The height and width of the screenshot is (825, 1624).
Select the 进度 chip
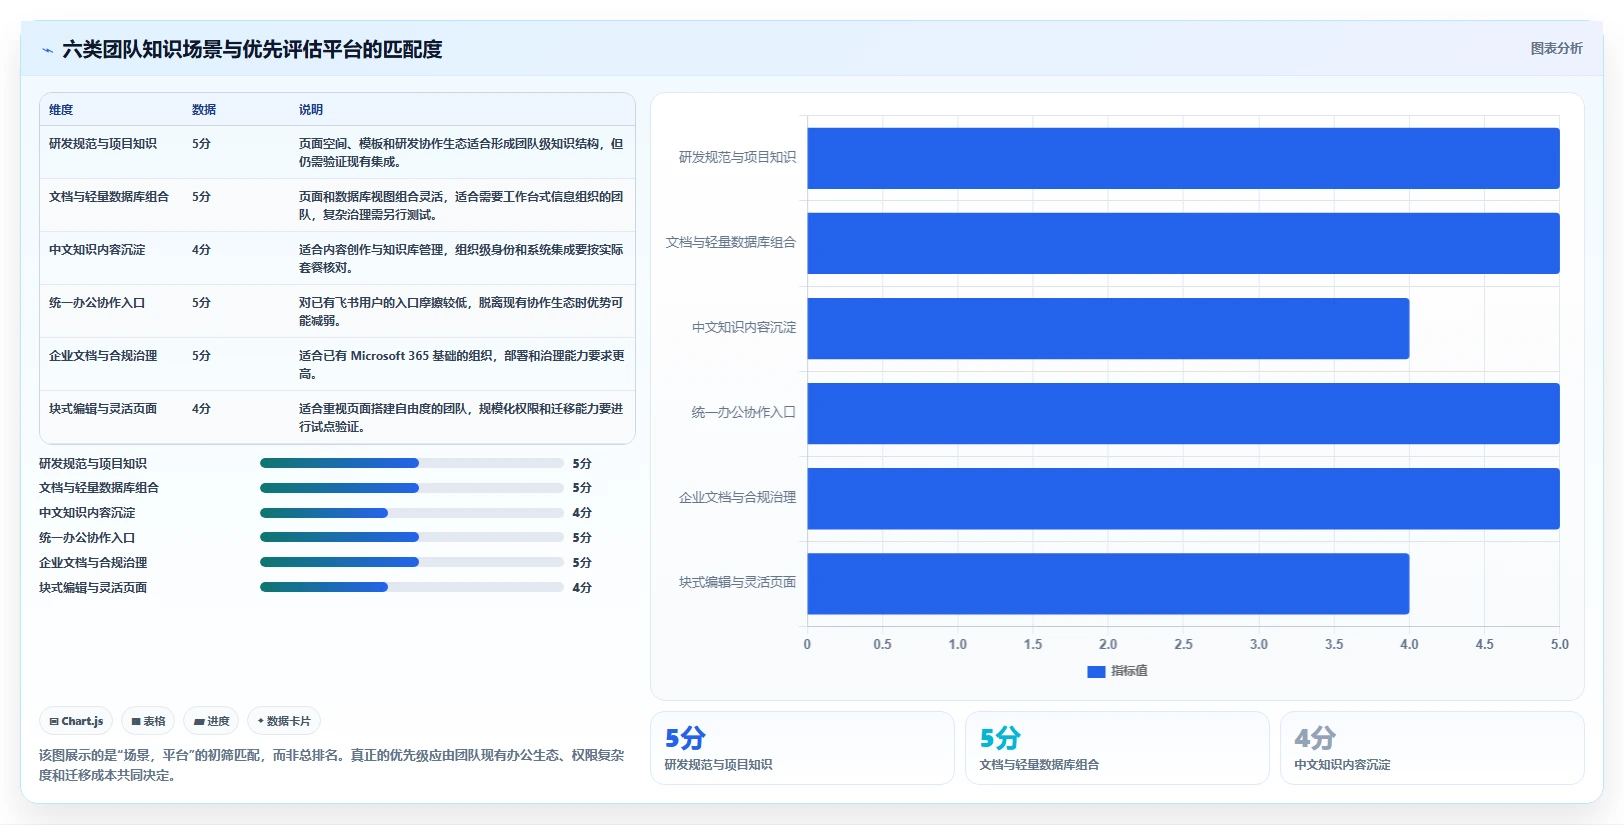211,721
